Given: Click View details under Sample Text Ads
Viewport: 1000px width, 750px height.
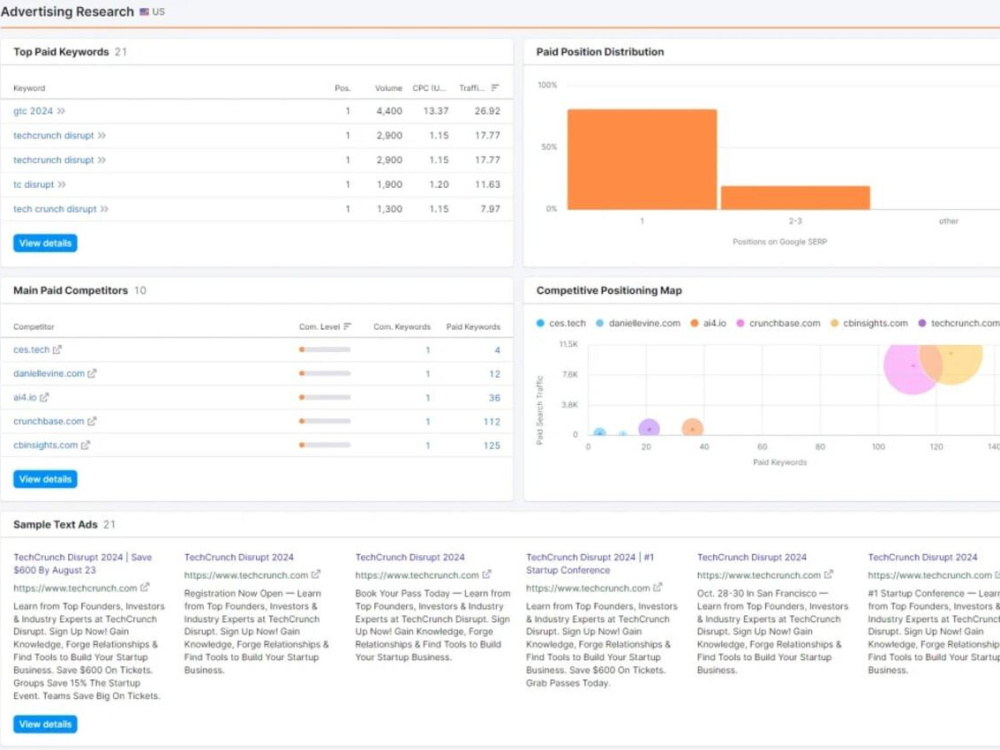Looking at the screenshot, I should click(x=45, y=724).
